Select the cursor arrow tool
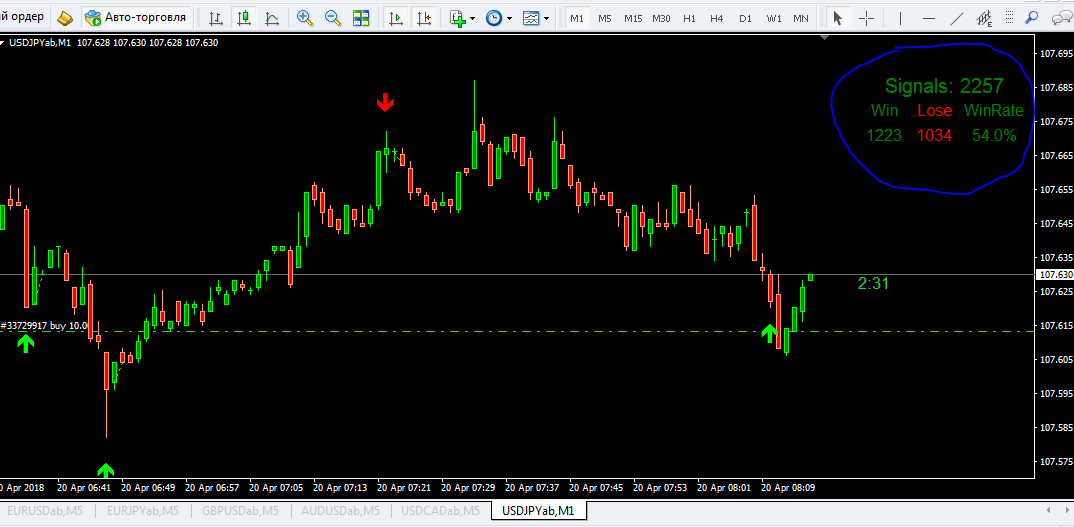1074x527 pixels. pyautogui.click(x=838, y=18)
